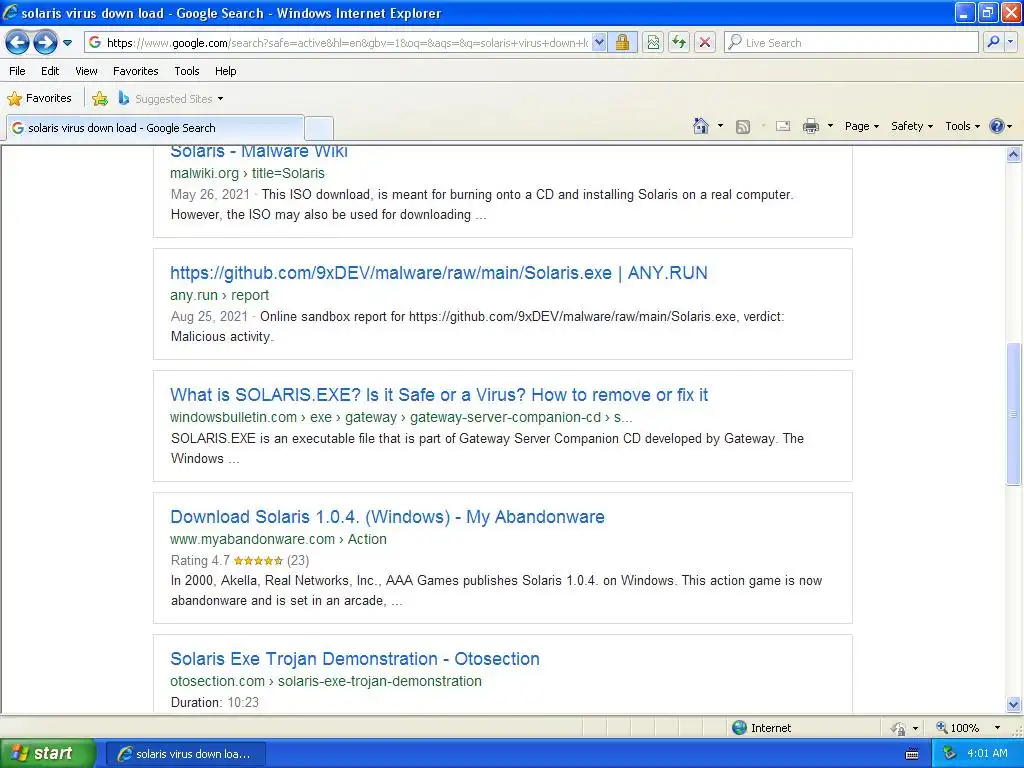Screen dimensions: 1024x768
Task: Click the Protected Mode status icon
Action: pos(899,728)
